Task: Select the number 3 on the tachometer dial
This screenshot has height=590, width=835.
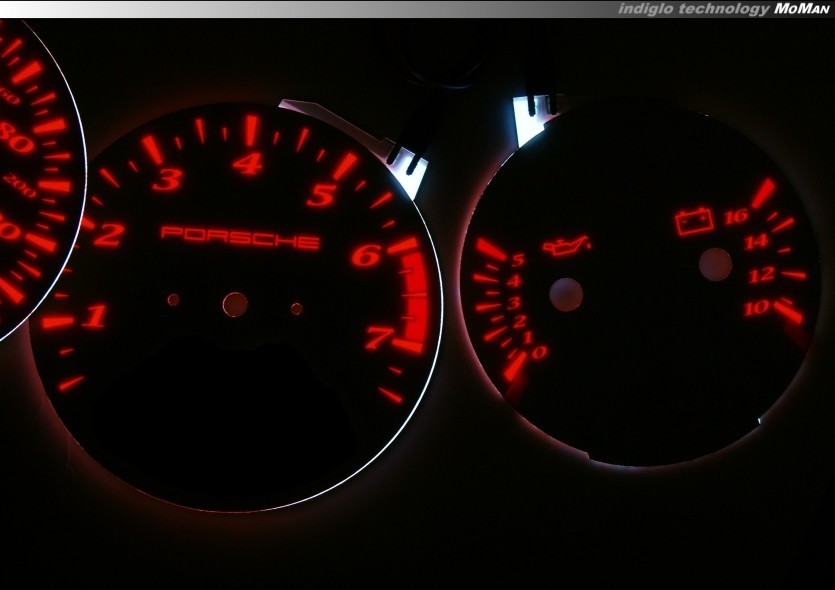Action: click(x=167, y=180)
